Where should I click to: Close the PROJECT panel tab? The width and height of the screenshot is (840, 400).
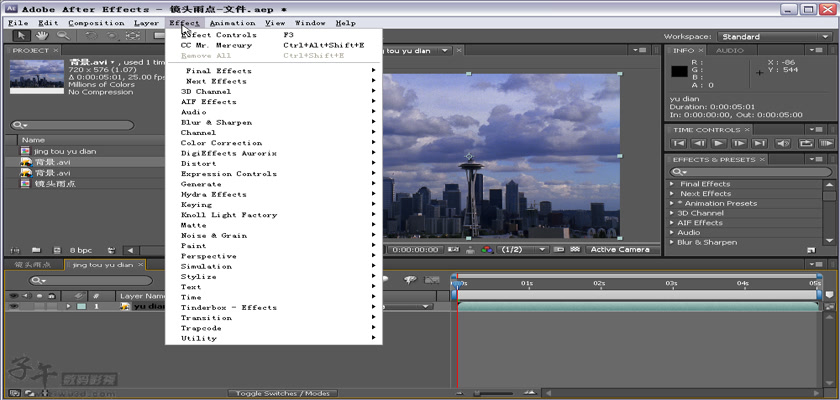55,50
